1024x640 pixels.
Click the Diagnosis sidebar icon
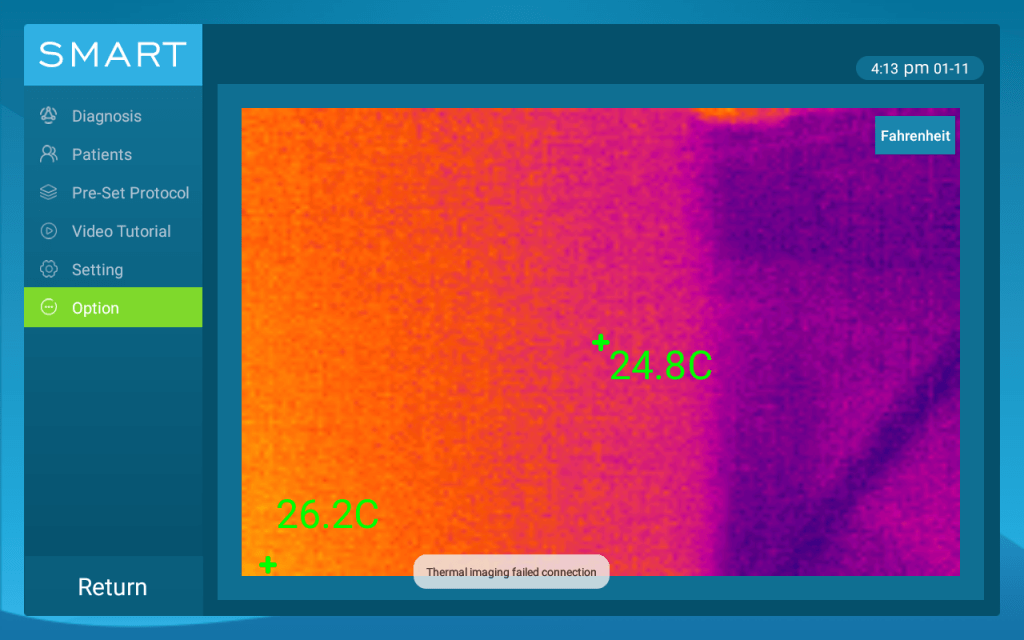point(48,116)
